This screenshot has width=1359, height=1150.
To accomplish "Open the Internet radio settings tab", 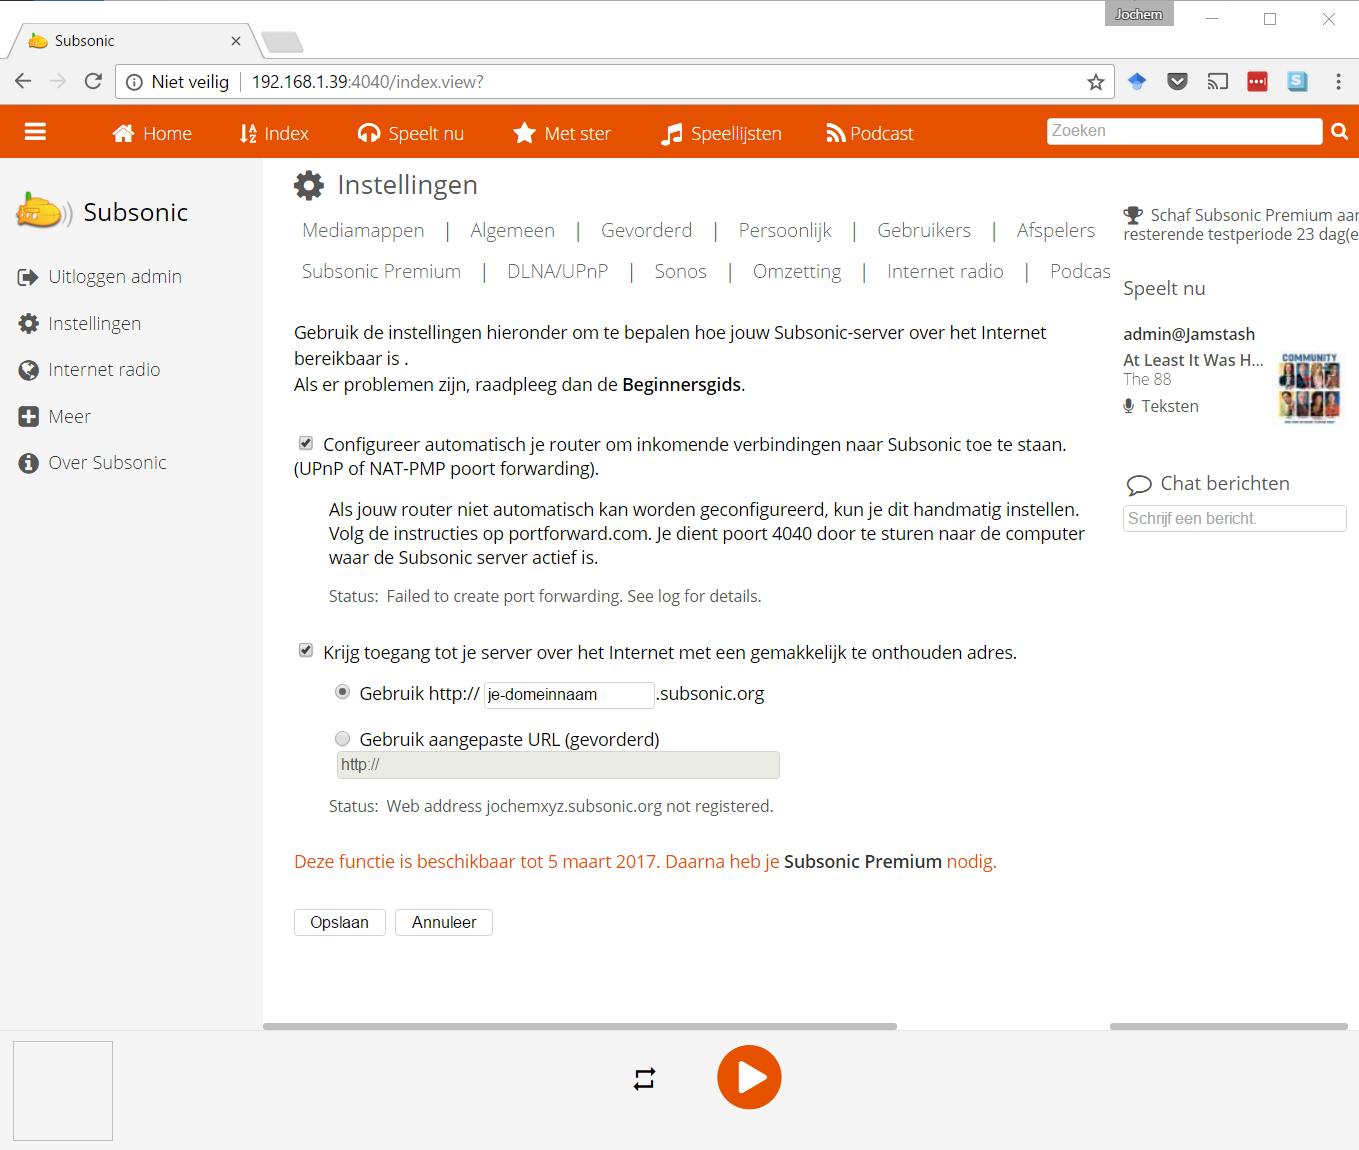I will click(945, 271).
